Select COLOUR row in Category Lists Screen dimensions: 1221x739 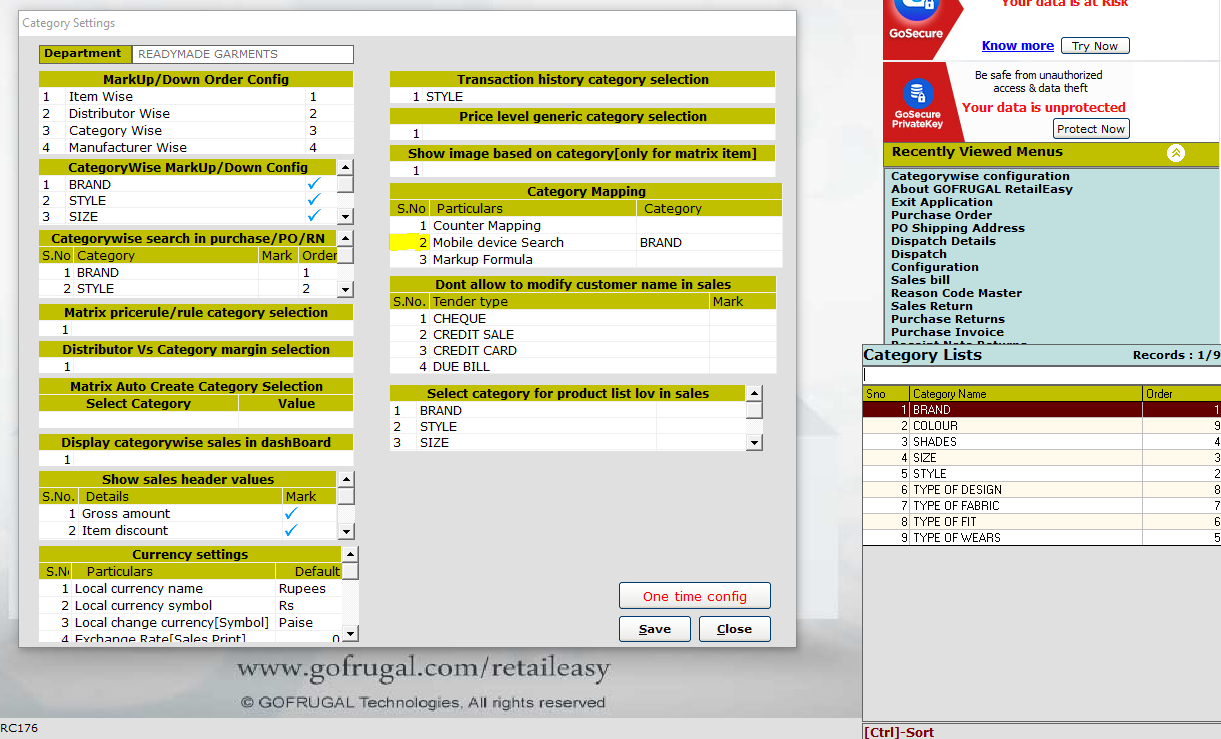click(x=1041, y=425)
